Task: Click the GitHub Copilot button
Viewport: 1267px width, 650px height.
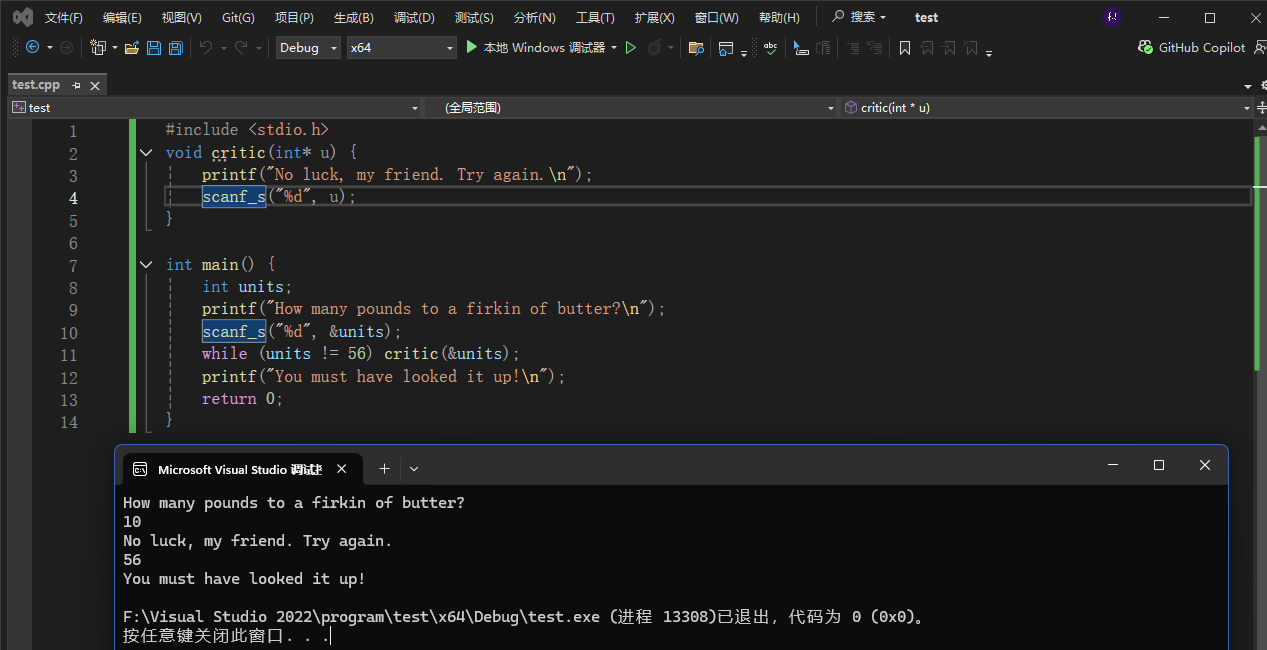Action: 1192,47
